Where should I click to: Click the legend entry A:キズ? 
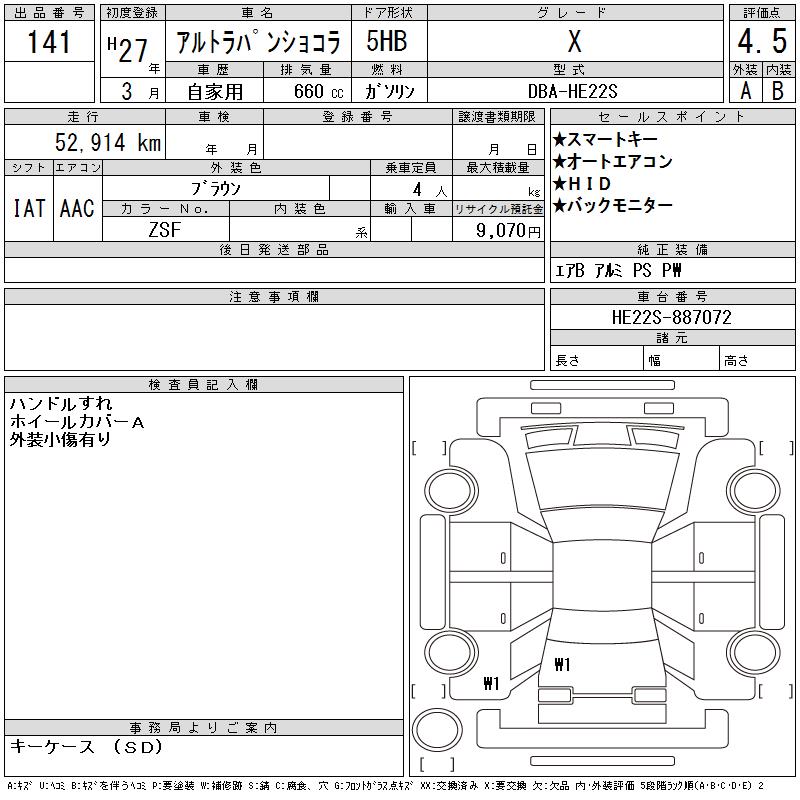(x=19, y=786)
